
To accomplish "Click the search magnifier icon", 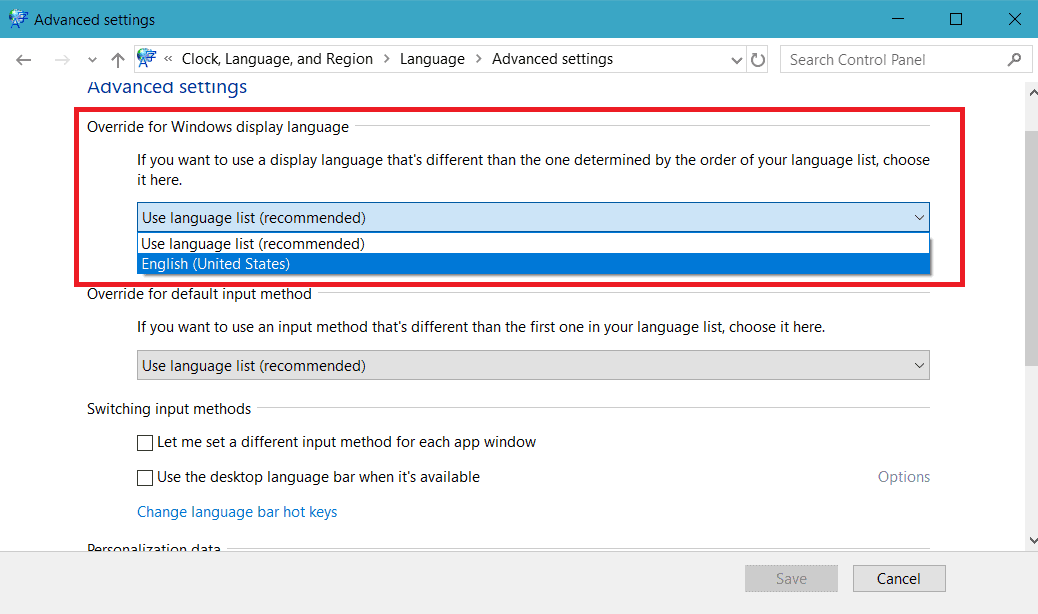I will (1016, 59).
